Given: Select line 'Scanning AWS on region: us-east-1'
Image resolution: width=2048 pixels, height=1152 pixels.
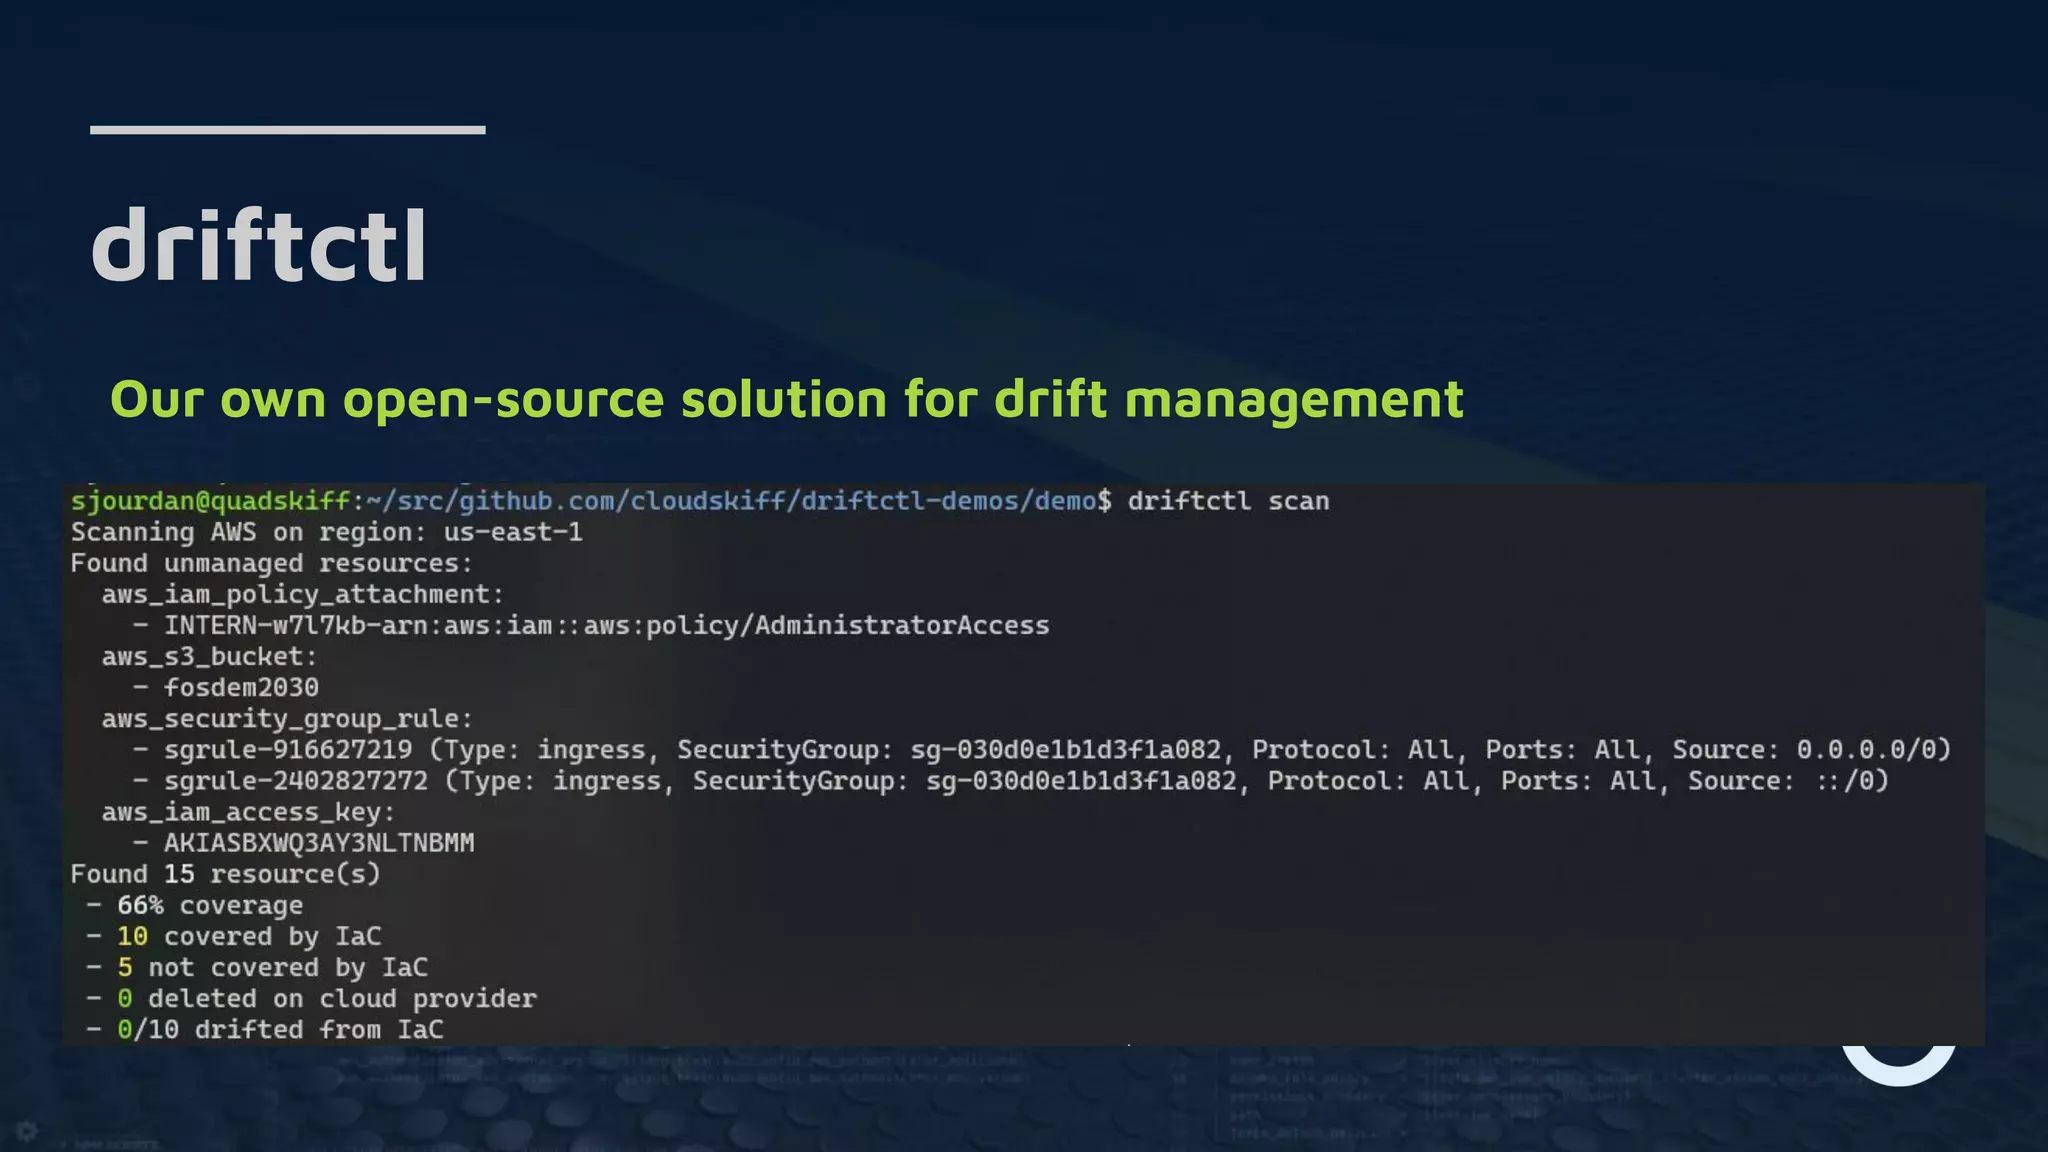Looking at the screenshot, I should (x=326, y=532).
